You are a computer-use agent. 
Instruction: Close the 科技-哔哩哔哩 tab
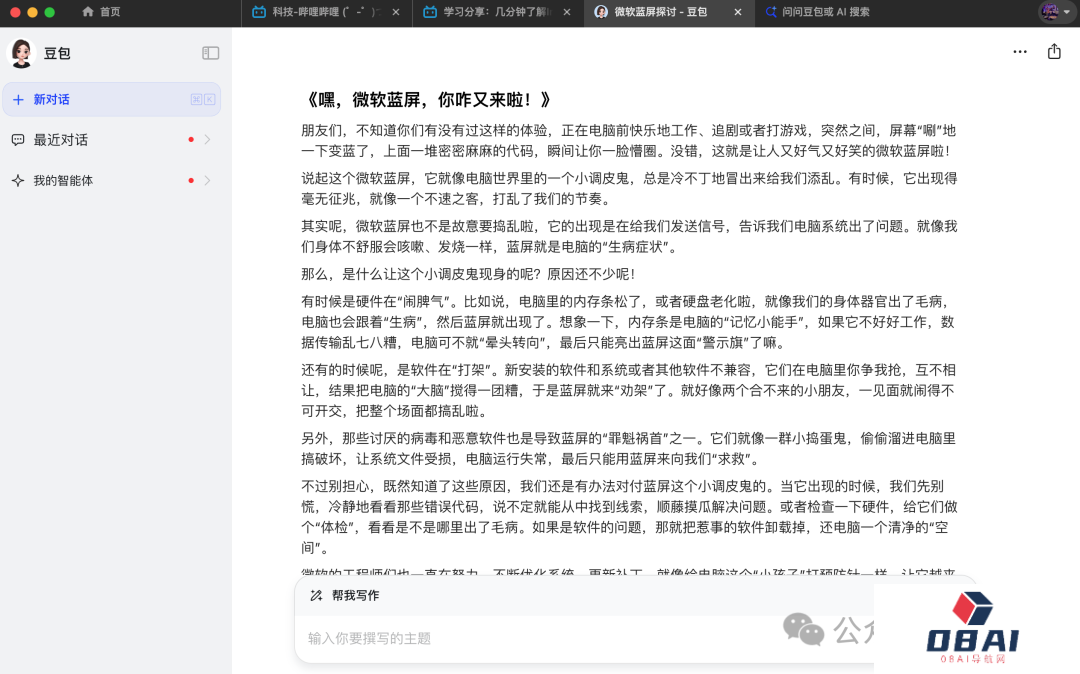[396, 12]
